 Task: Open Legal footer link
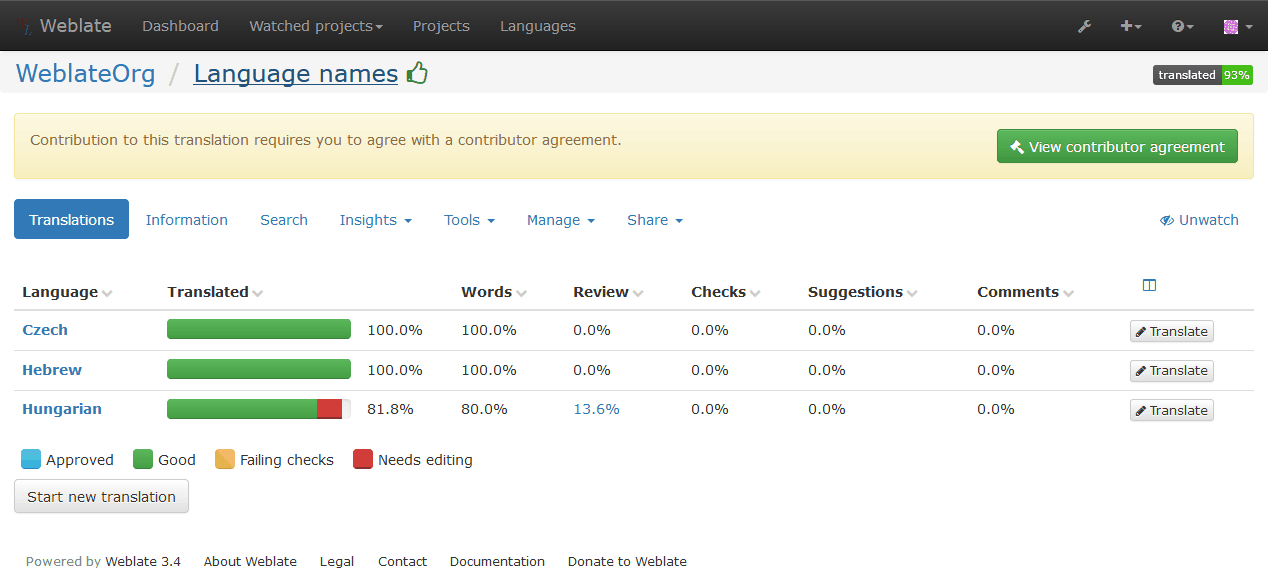point(337,561)
